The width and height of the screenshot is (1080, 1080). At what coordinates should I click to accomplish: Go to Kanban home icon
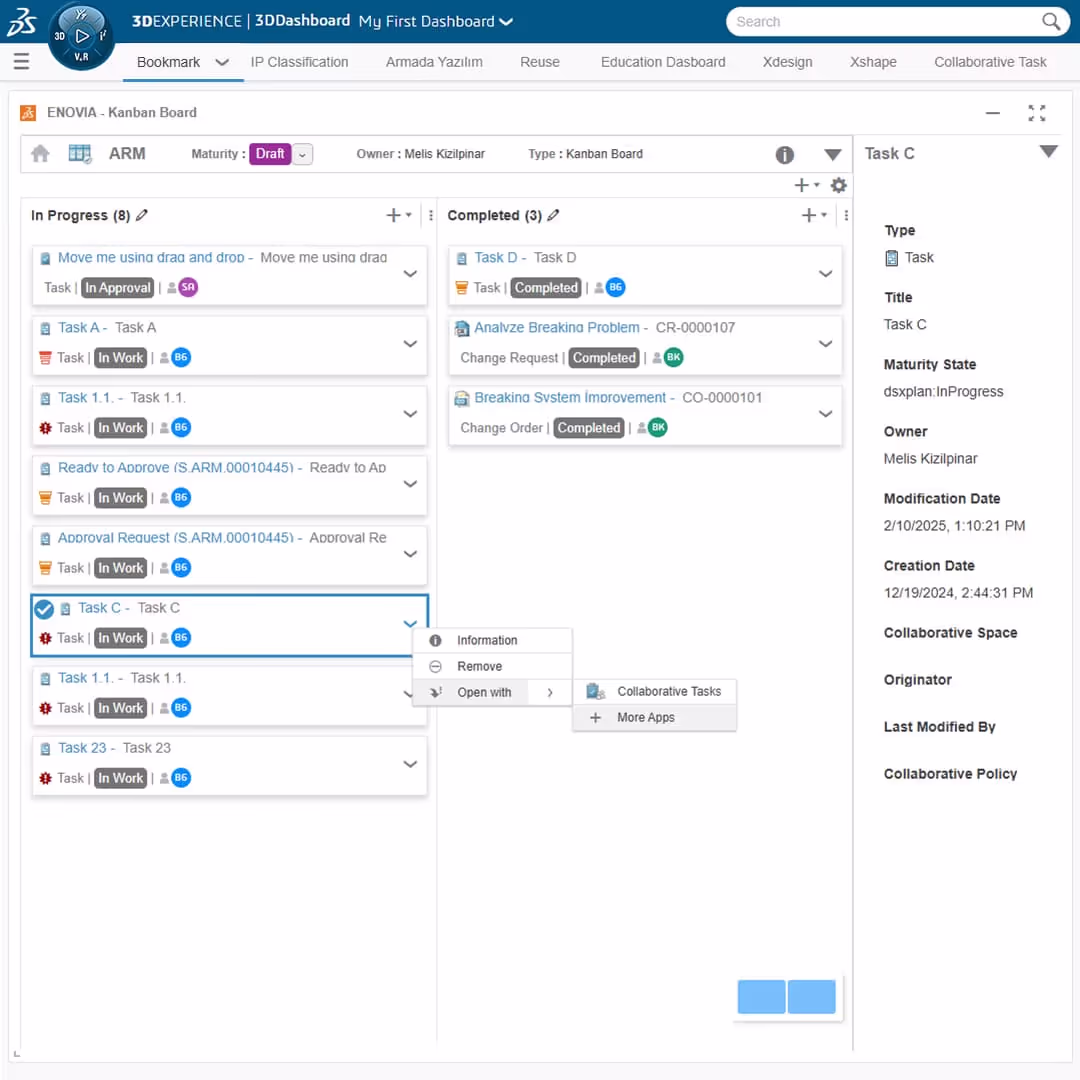[41, 153]
